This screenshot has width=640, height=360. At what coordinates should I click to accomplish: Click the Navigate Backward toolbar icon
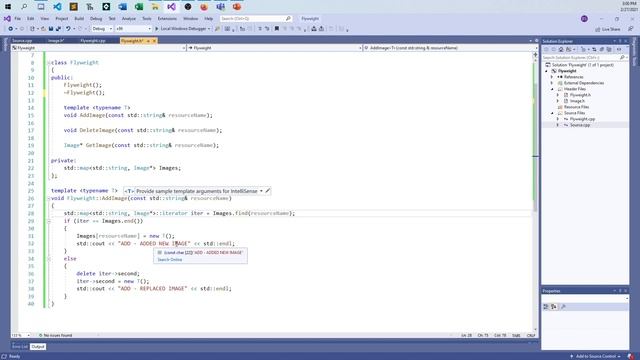[x=11, y=29]
